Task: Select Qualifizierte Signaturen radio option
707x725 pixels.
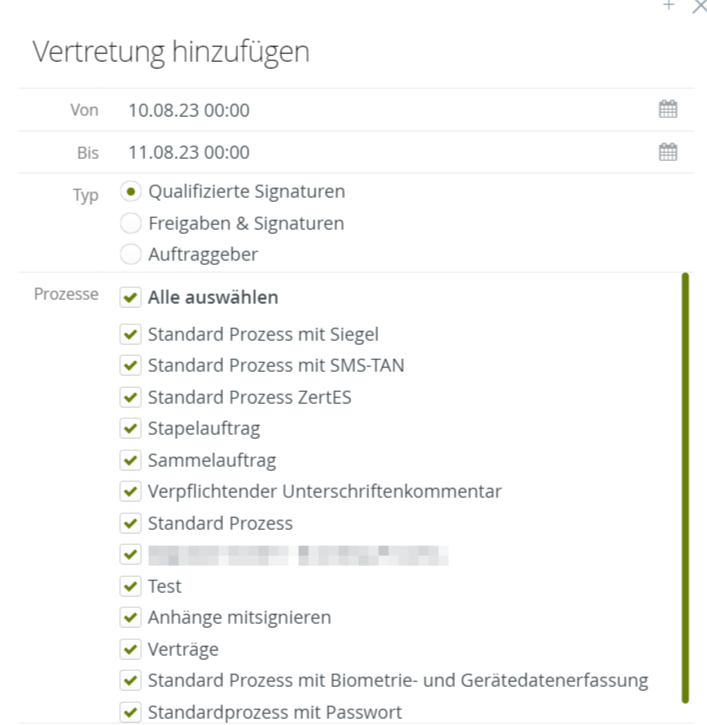Action: click(130, 191)
